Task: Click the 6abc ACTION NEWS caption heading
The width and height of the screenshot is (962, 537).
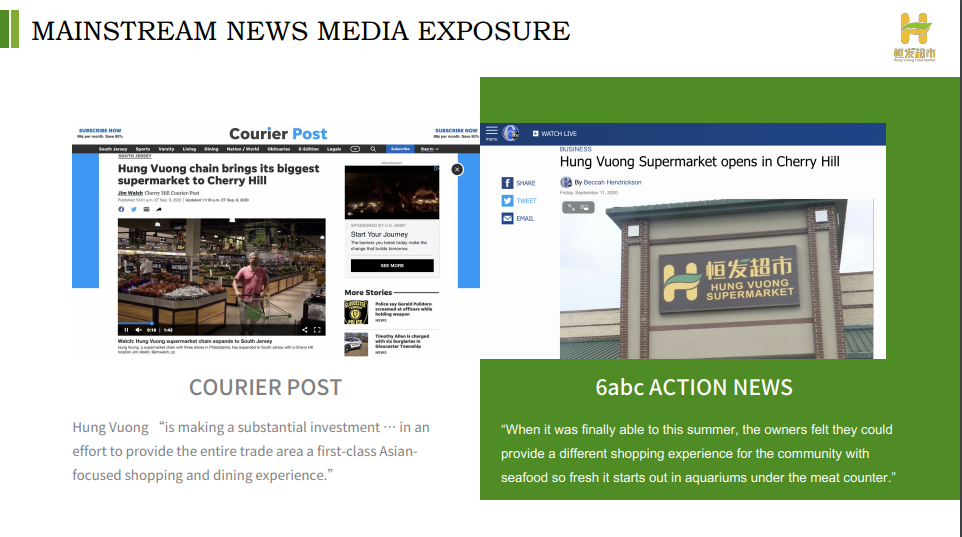Action: click(x=694, y=387)
